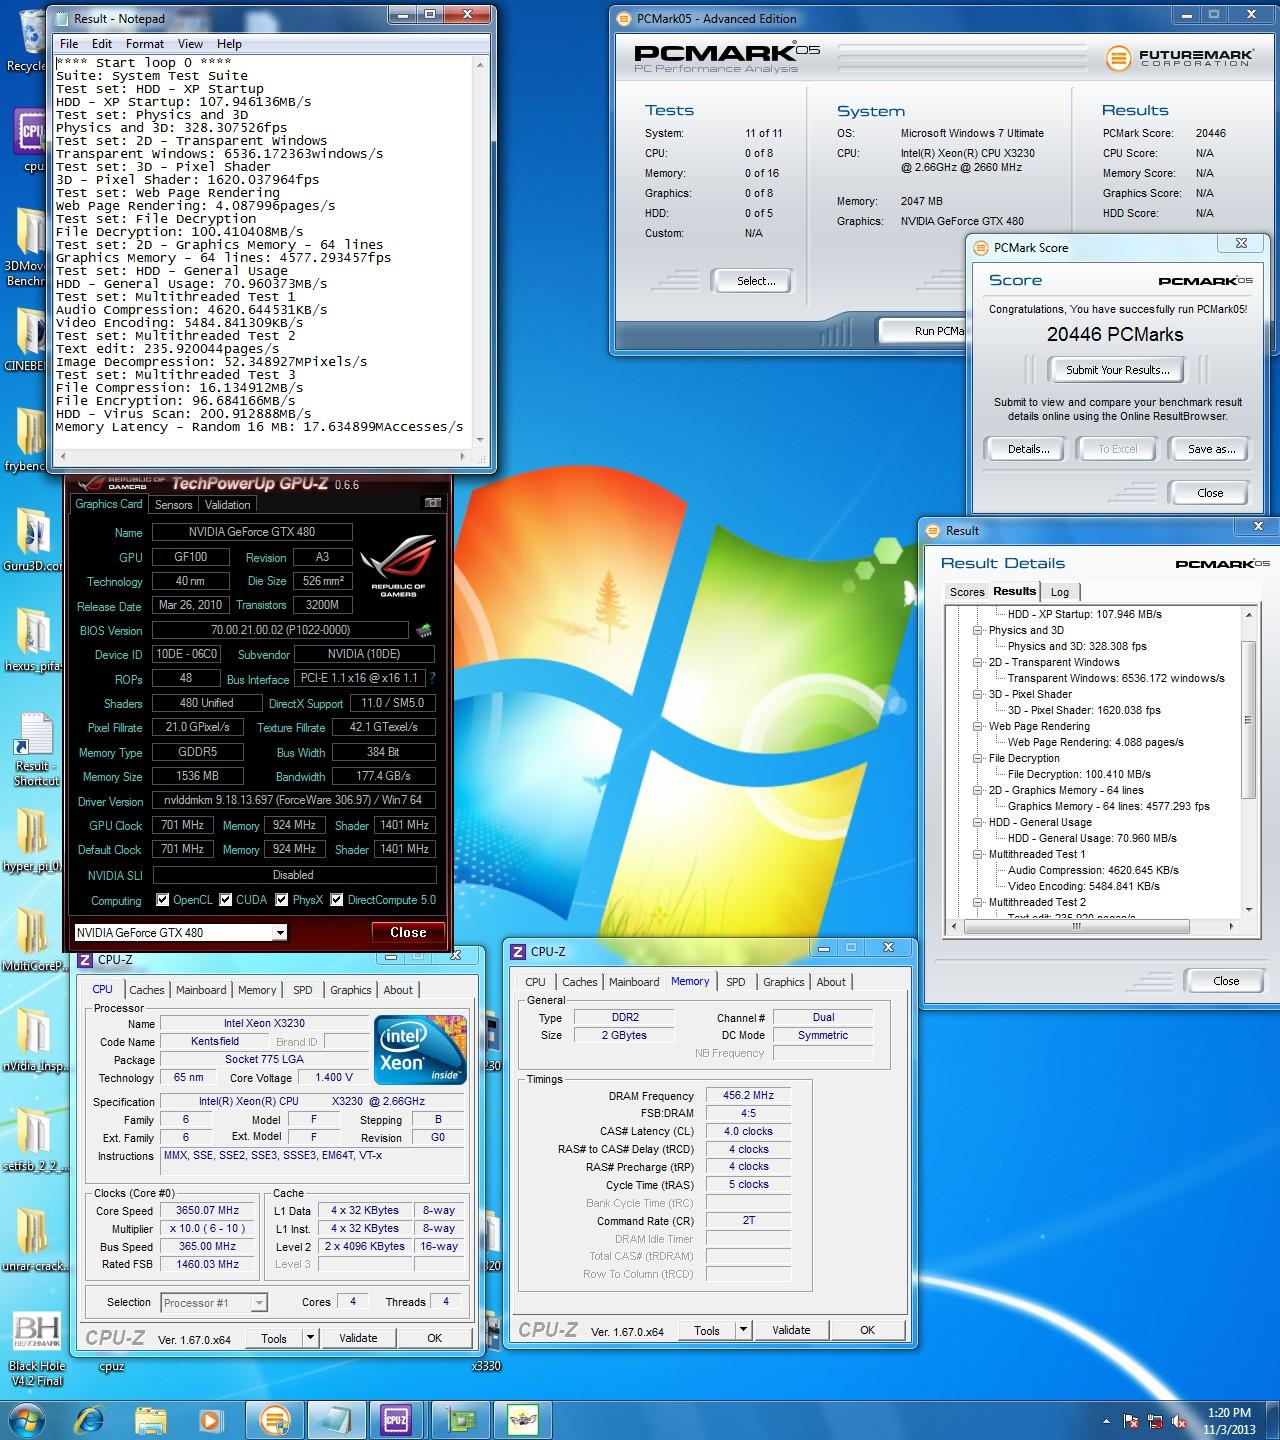
Task: Switch to the CPU-Z taskbar button
Action: click(397, 1420)
